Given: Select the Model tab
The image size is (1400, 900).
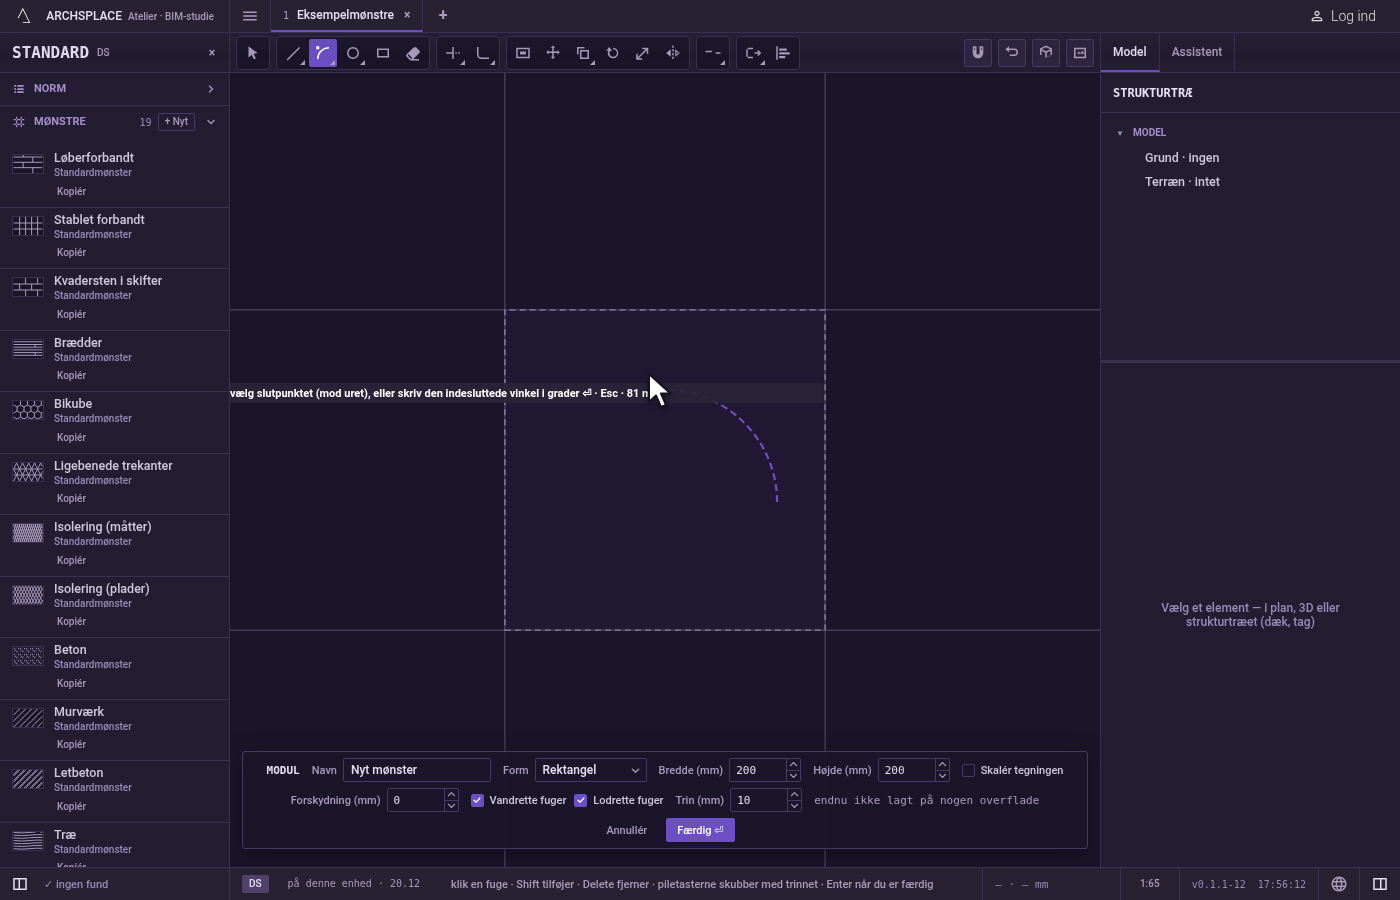Looking at the screenshot, I should click(x=1130, y=52).
